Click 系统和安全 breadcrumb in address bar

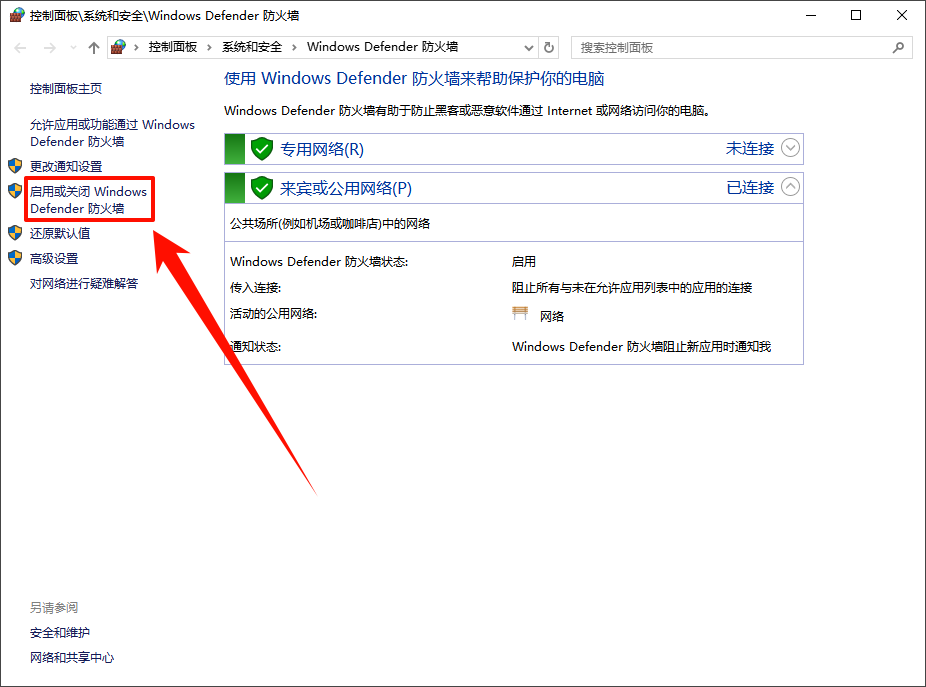[x=252, y=47]
